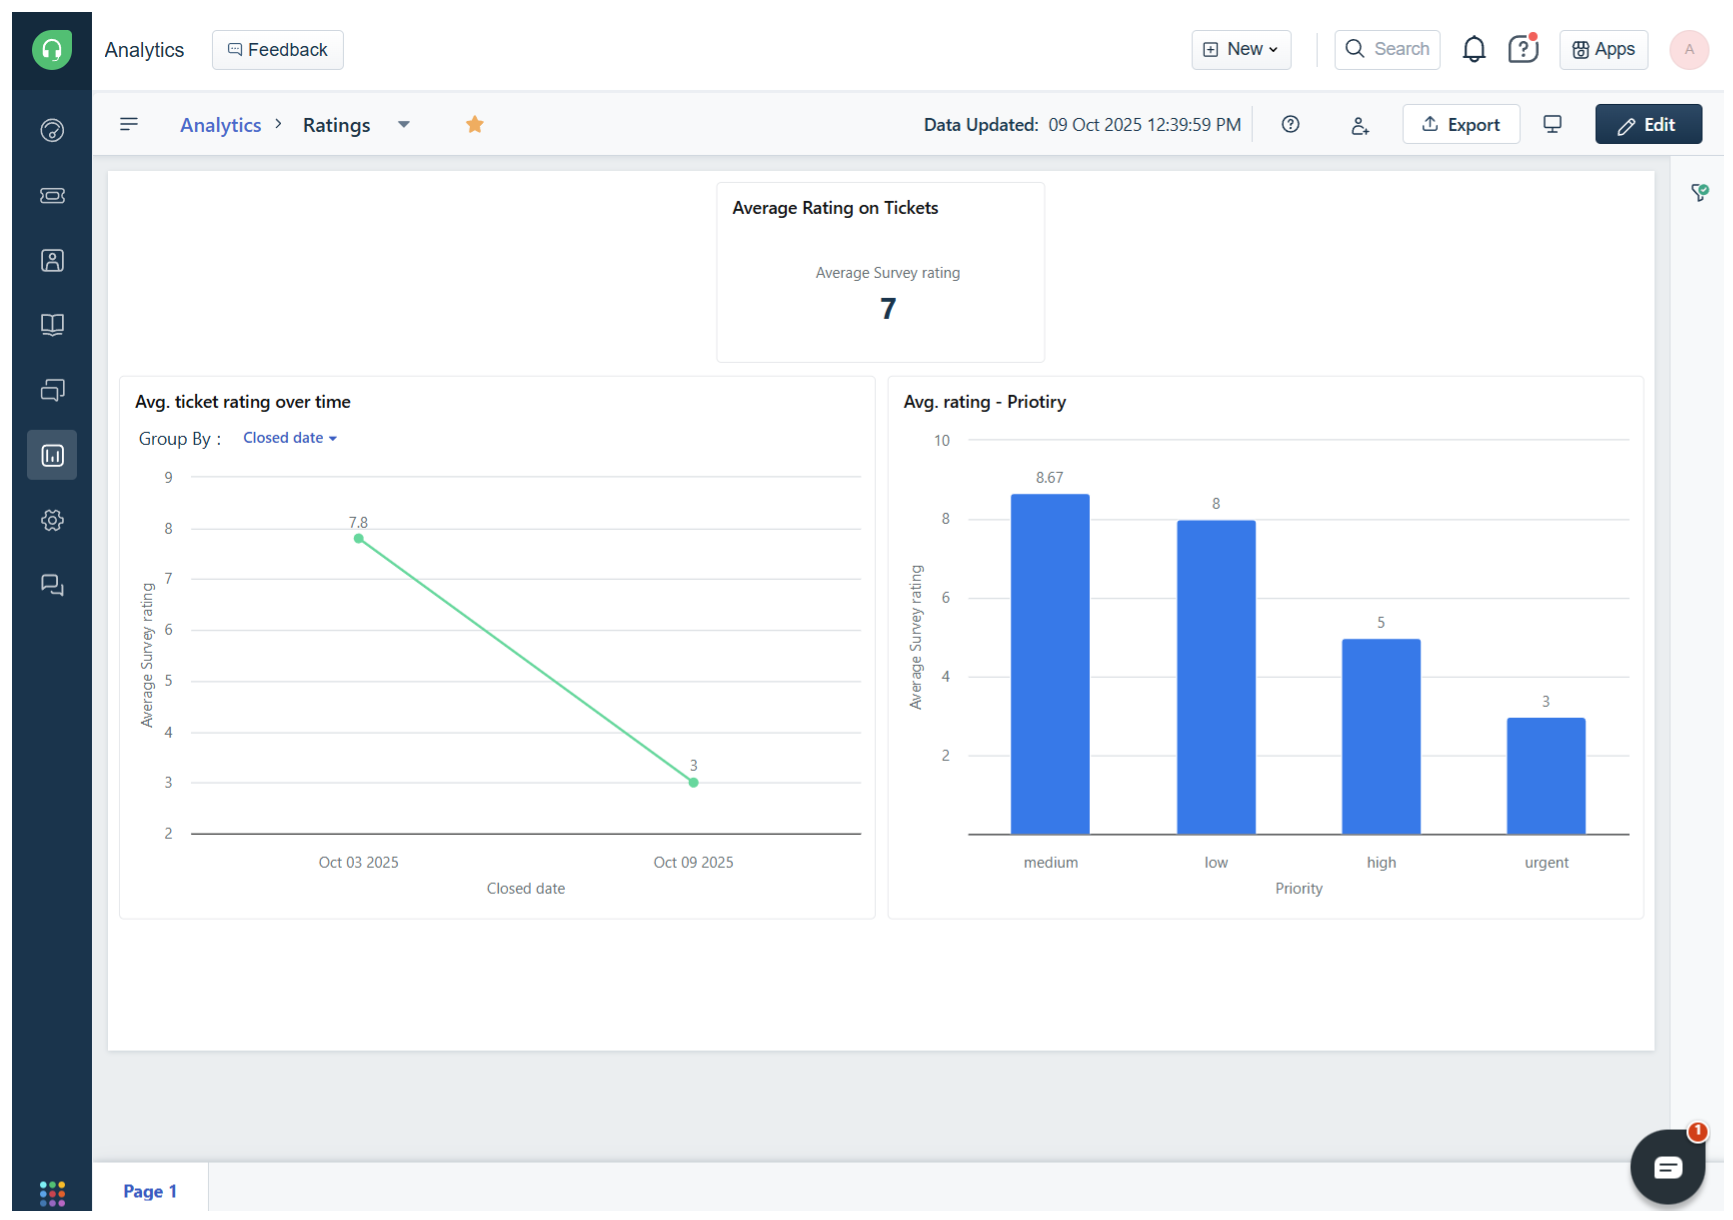Viewport: 1733px width, 1220px height.
Task: Open the chat widget bubble
Action: pos(1667,1166)
